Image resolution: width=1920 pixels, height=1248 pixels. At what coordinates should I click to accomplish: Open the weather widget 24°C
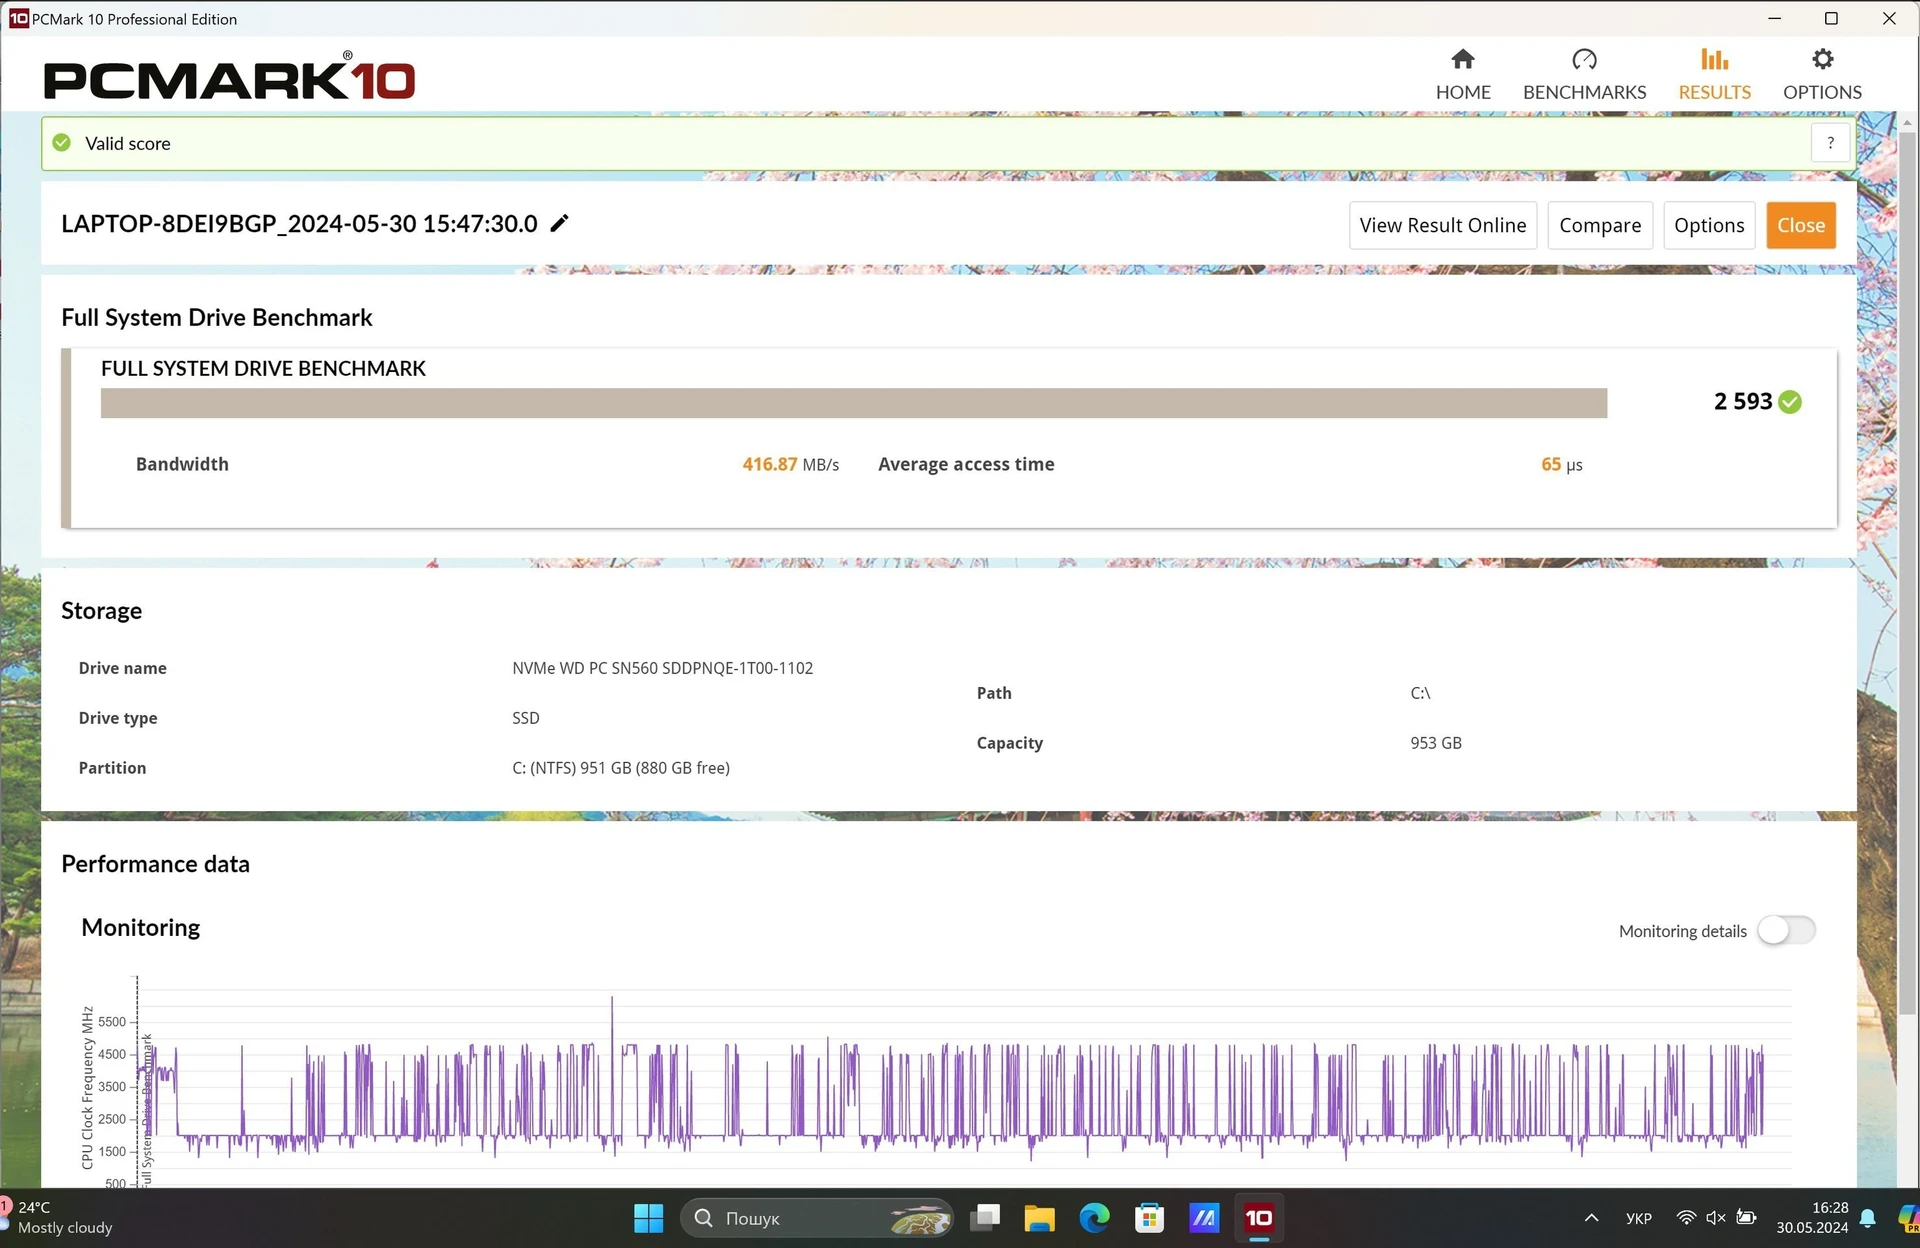tap(60, 1218)
